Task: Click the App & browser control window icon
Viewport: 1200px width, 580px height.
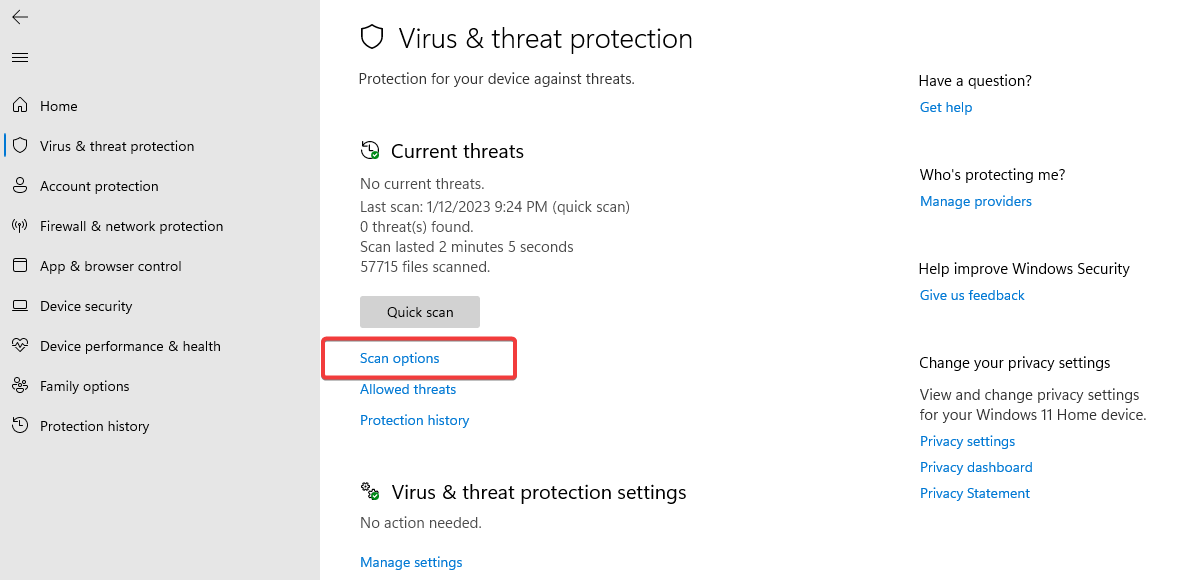Action: point(20,266)
